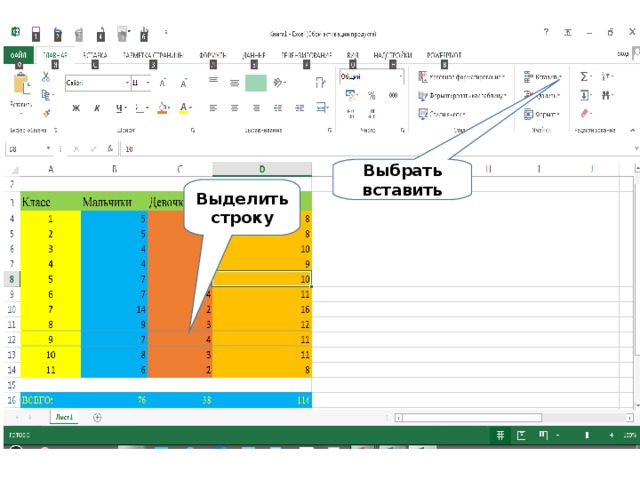The width and height of the screenshot is (640, 480).
Task: Expand the Insert cells (Вставить) dropdown
Action: 562,77
